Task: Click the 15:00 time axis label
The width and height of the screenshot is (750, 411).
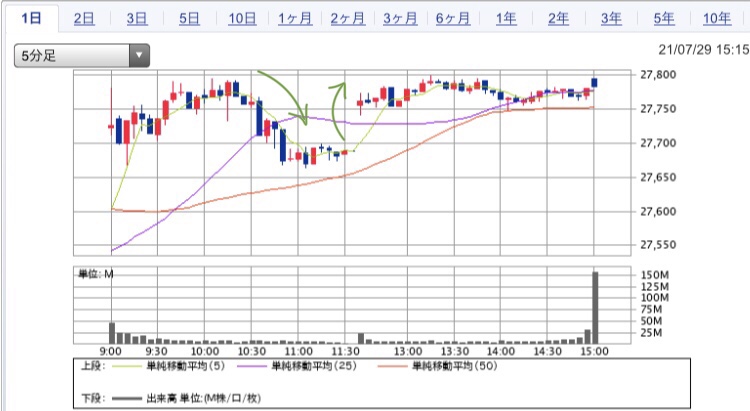Action: [594, 352]
